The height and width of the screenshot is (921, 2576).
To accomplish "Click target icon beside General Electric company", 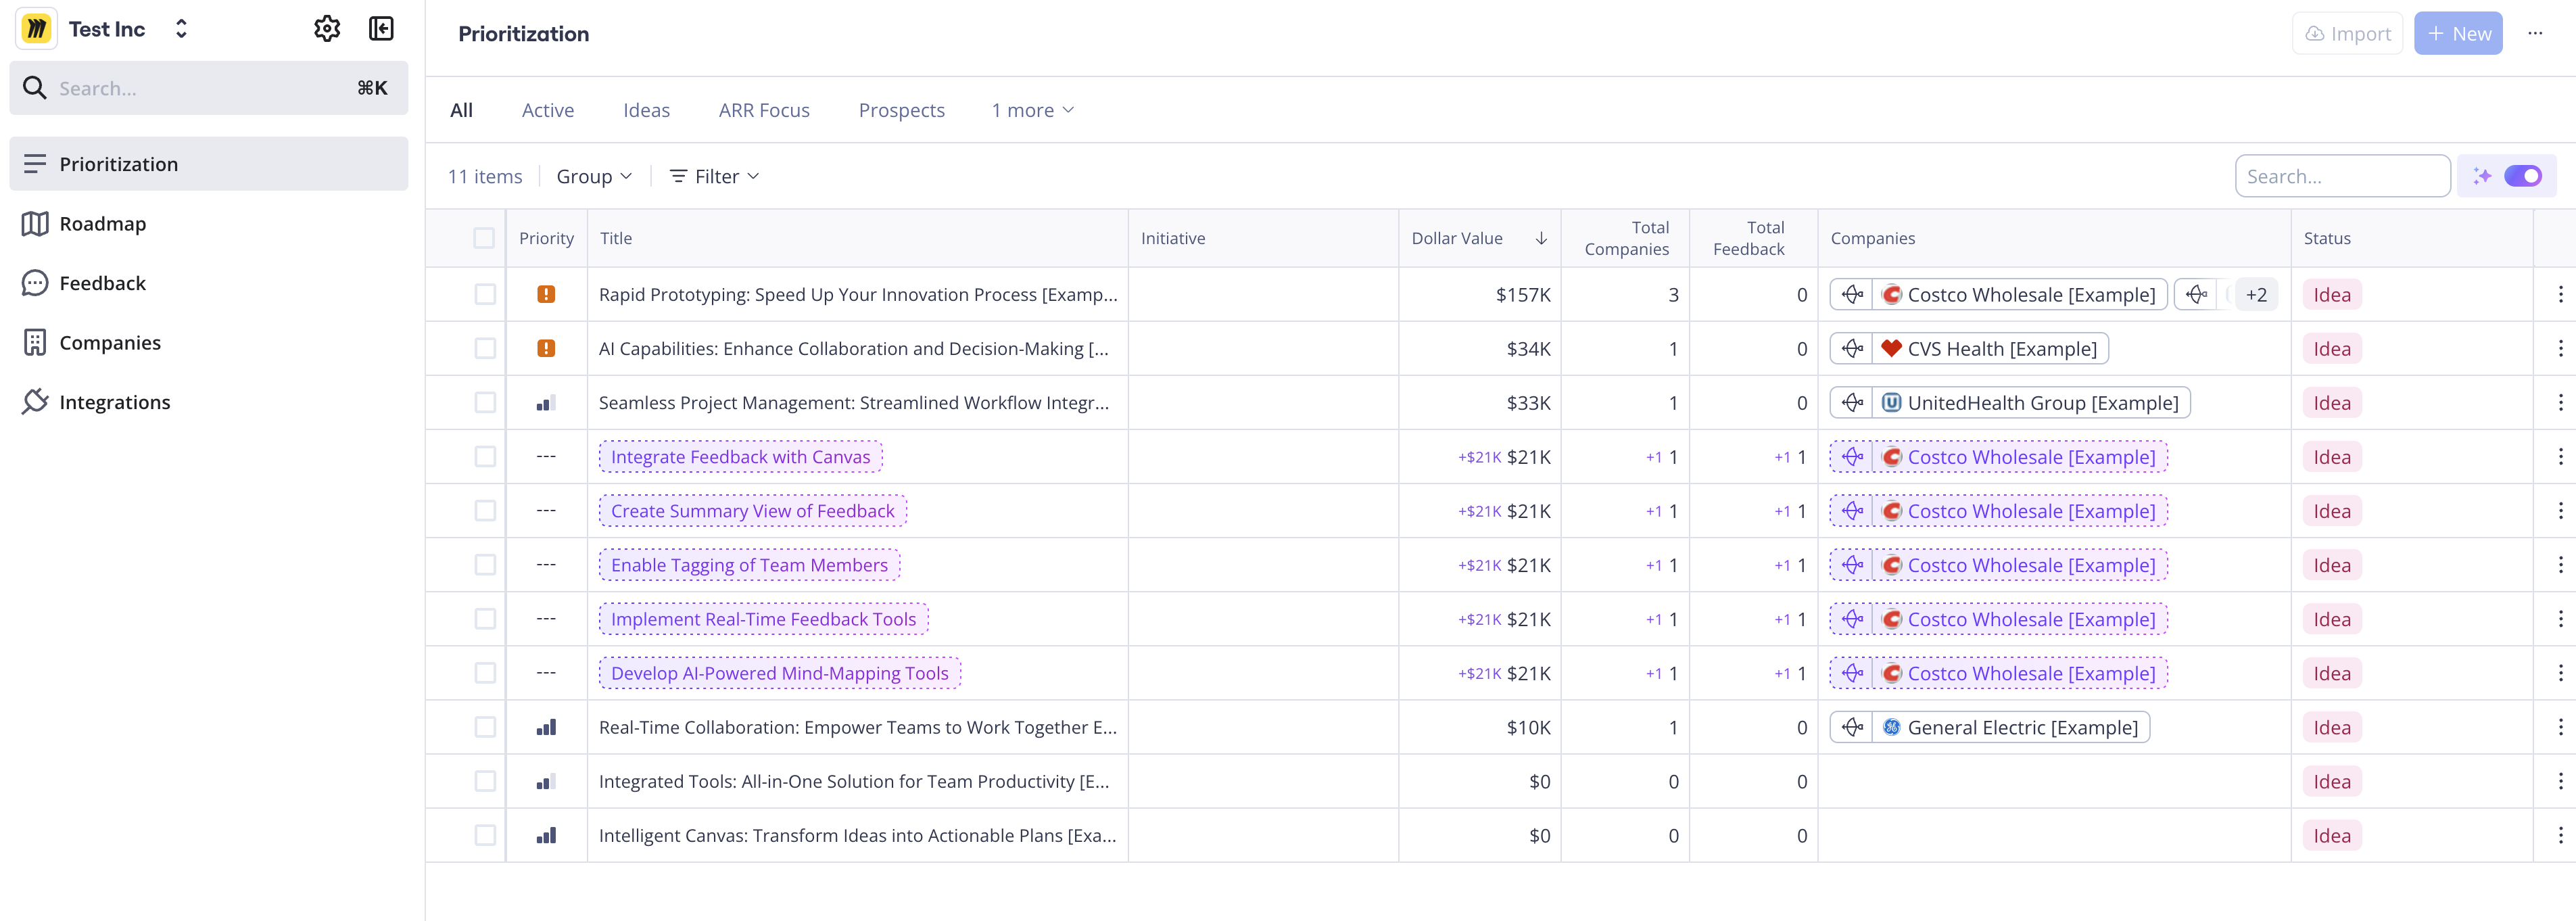I will tap(1852, 727).
